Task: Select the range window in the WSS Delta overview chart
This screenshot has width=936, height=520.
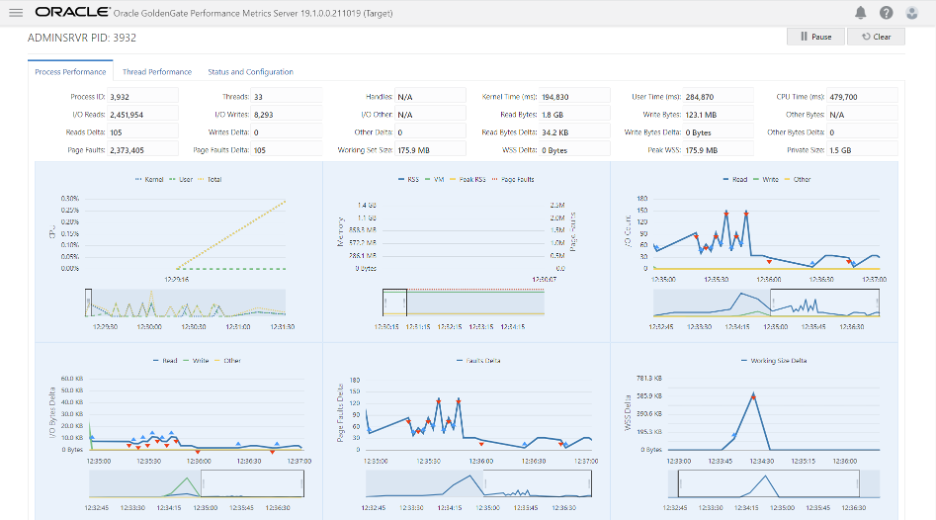Action: coord(769,484)
